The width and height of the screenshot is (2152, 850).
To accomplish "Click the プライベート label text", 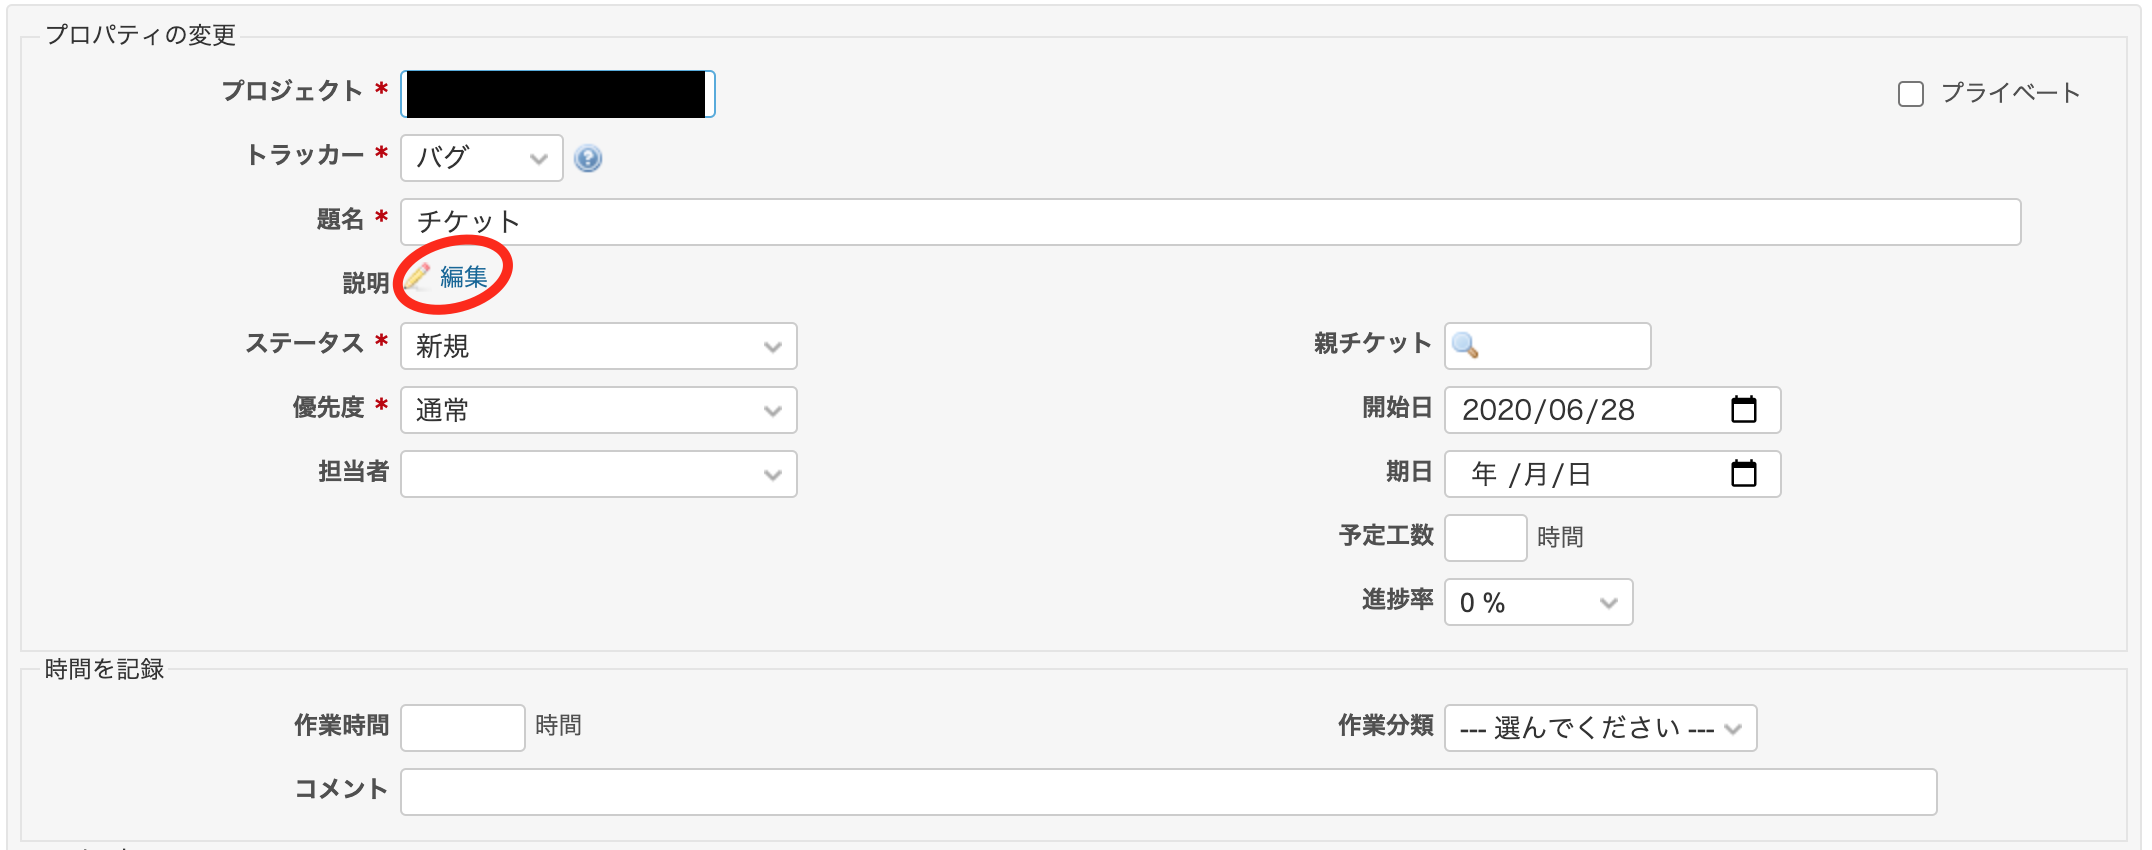I will point(2011,93).
